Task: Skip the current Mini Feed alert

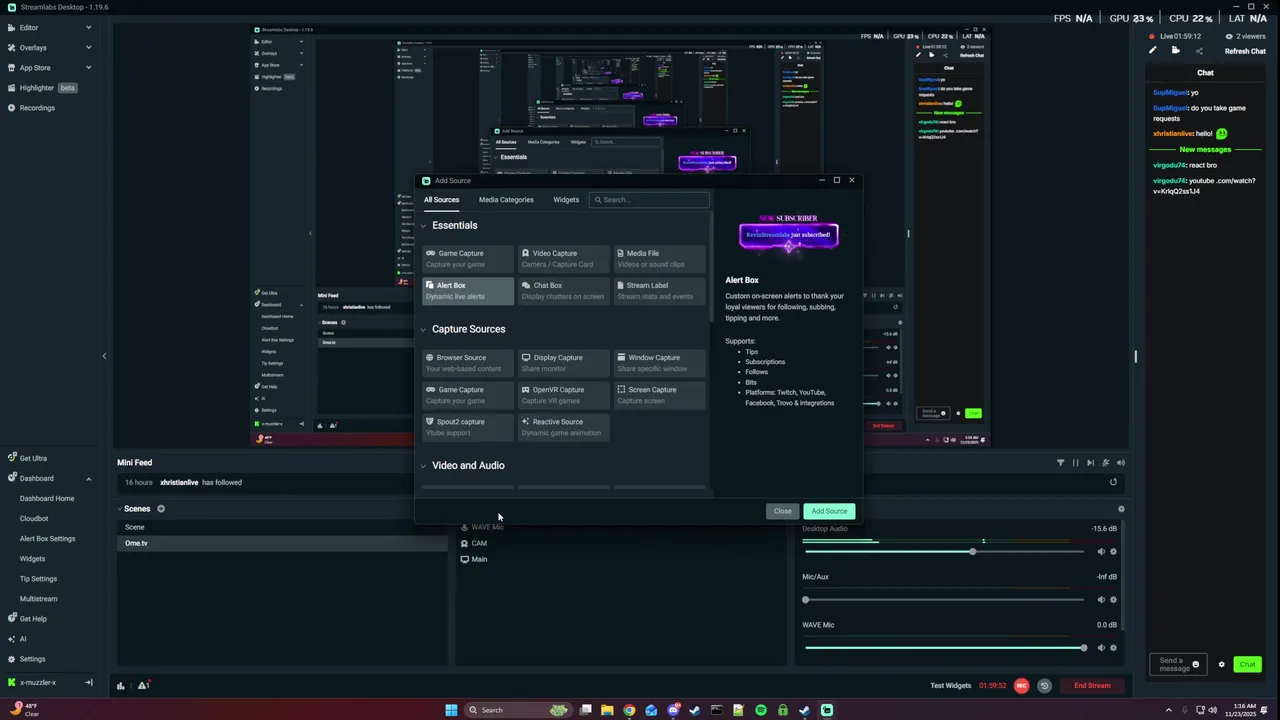Action: [1091, 463]
